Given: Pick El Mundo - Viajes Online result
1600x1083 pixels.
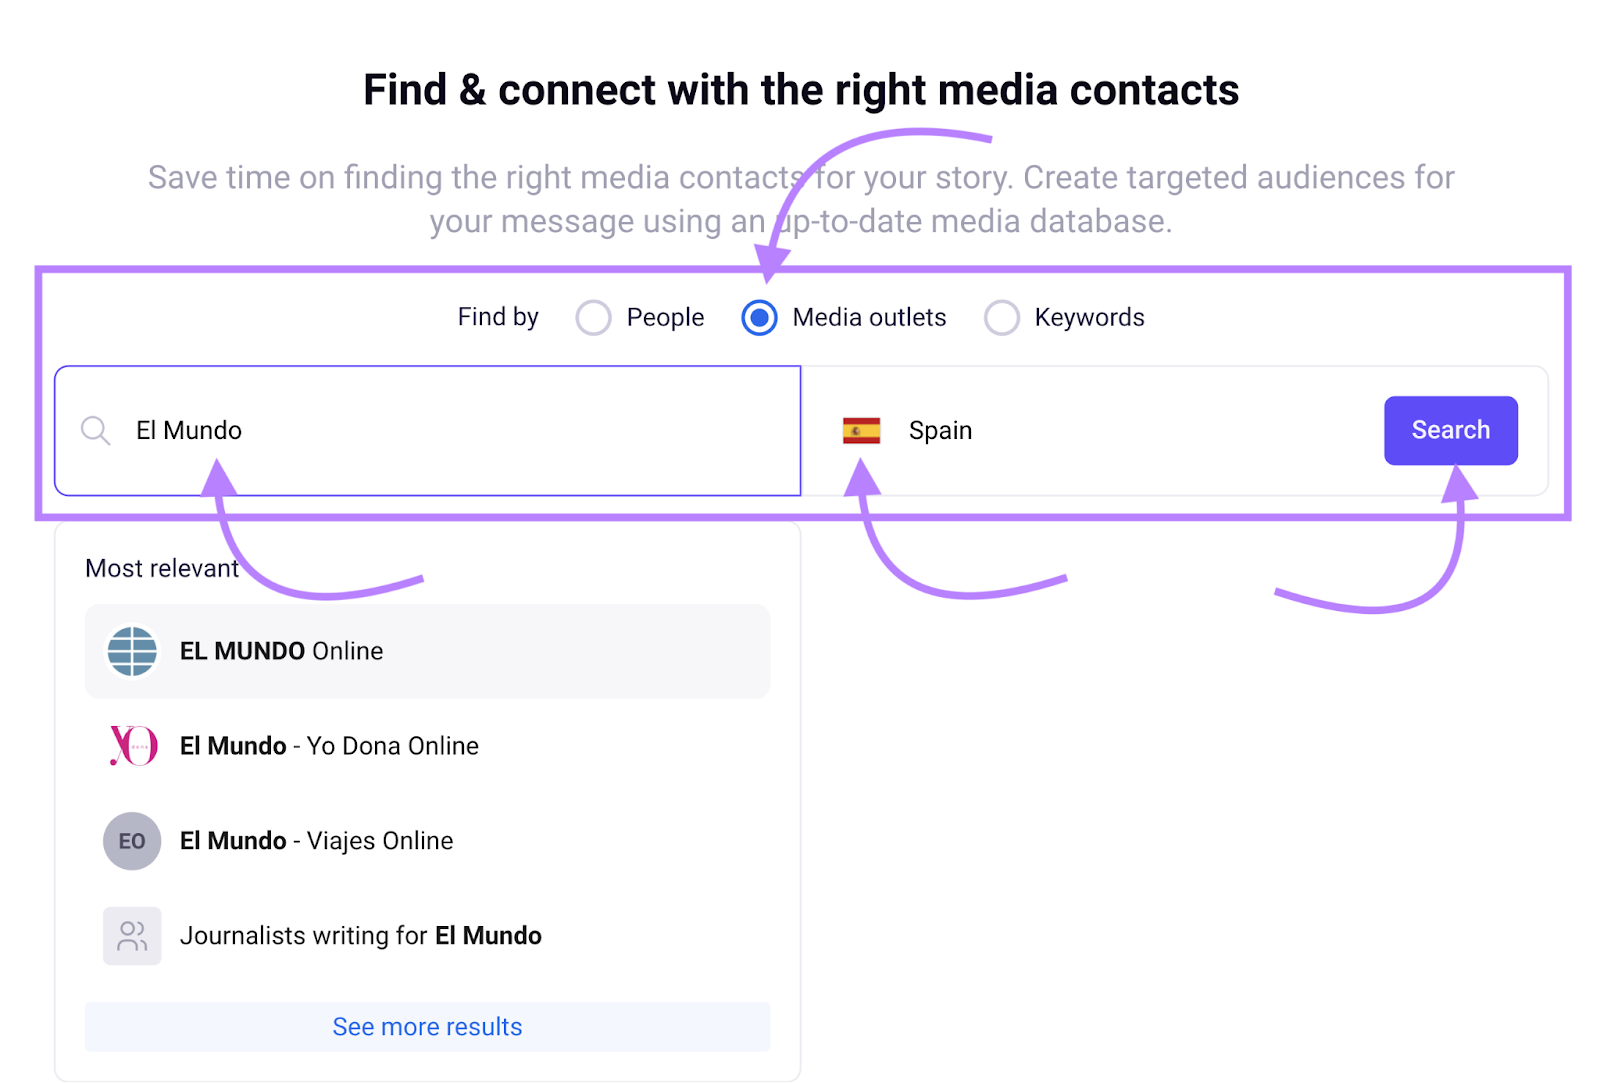Looking at the screenshot, I should click(316, 841).
